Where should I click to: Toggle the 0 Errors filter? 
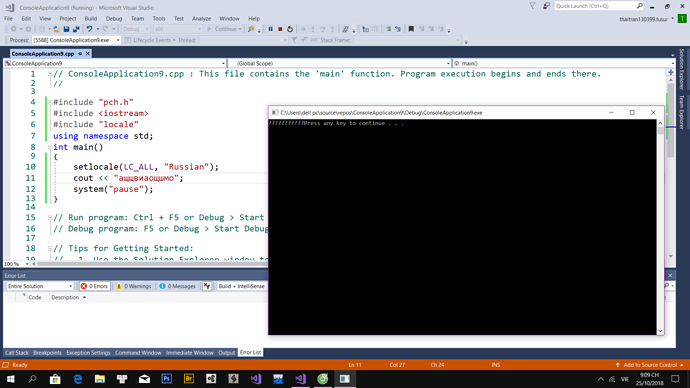(x=94, y=286)
